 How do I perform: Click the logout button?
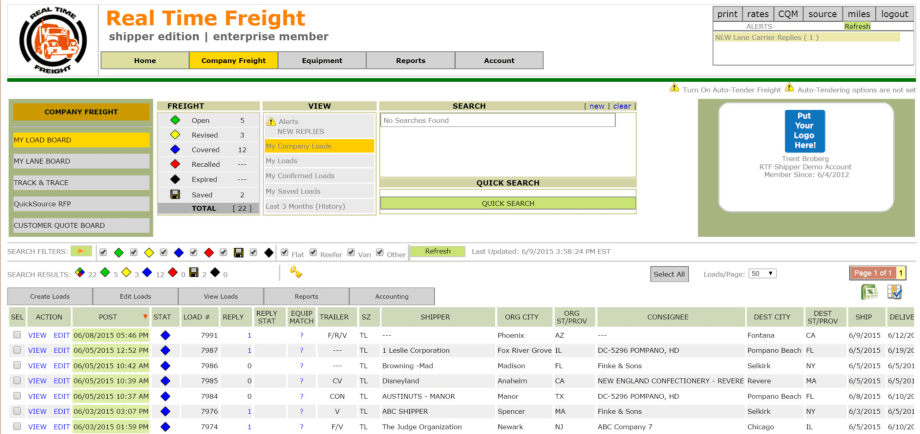(894, 14)
